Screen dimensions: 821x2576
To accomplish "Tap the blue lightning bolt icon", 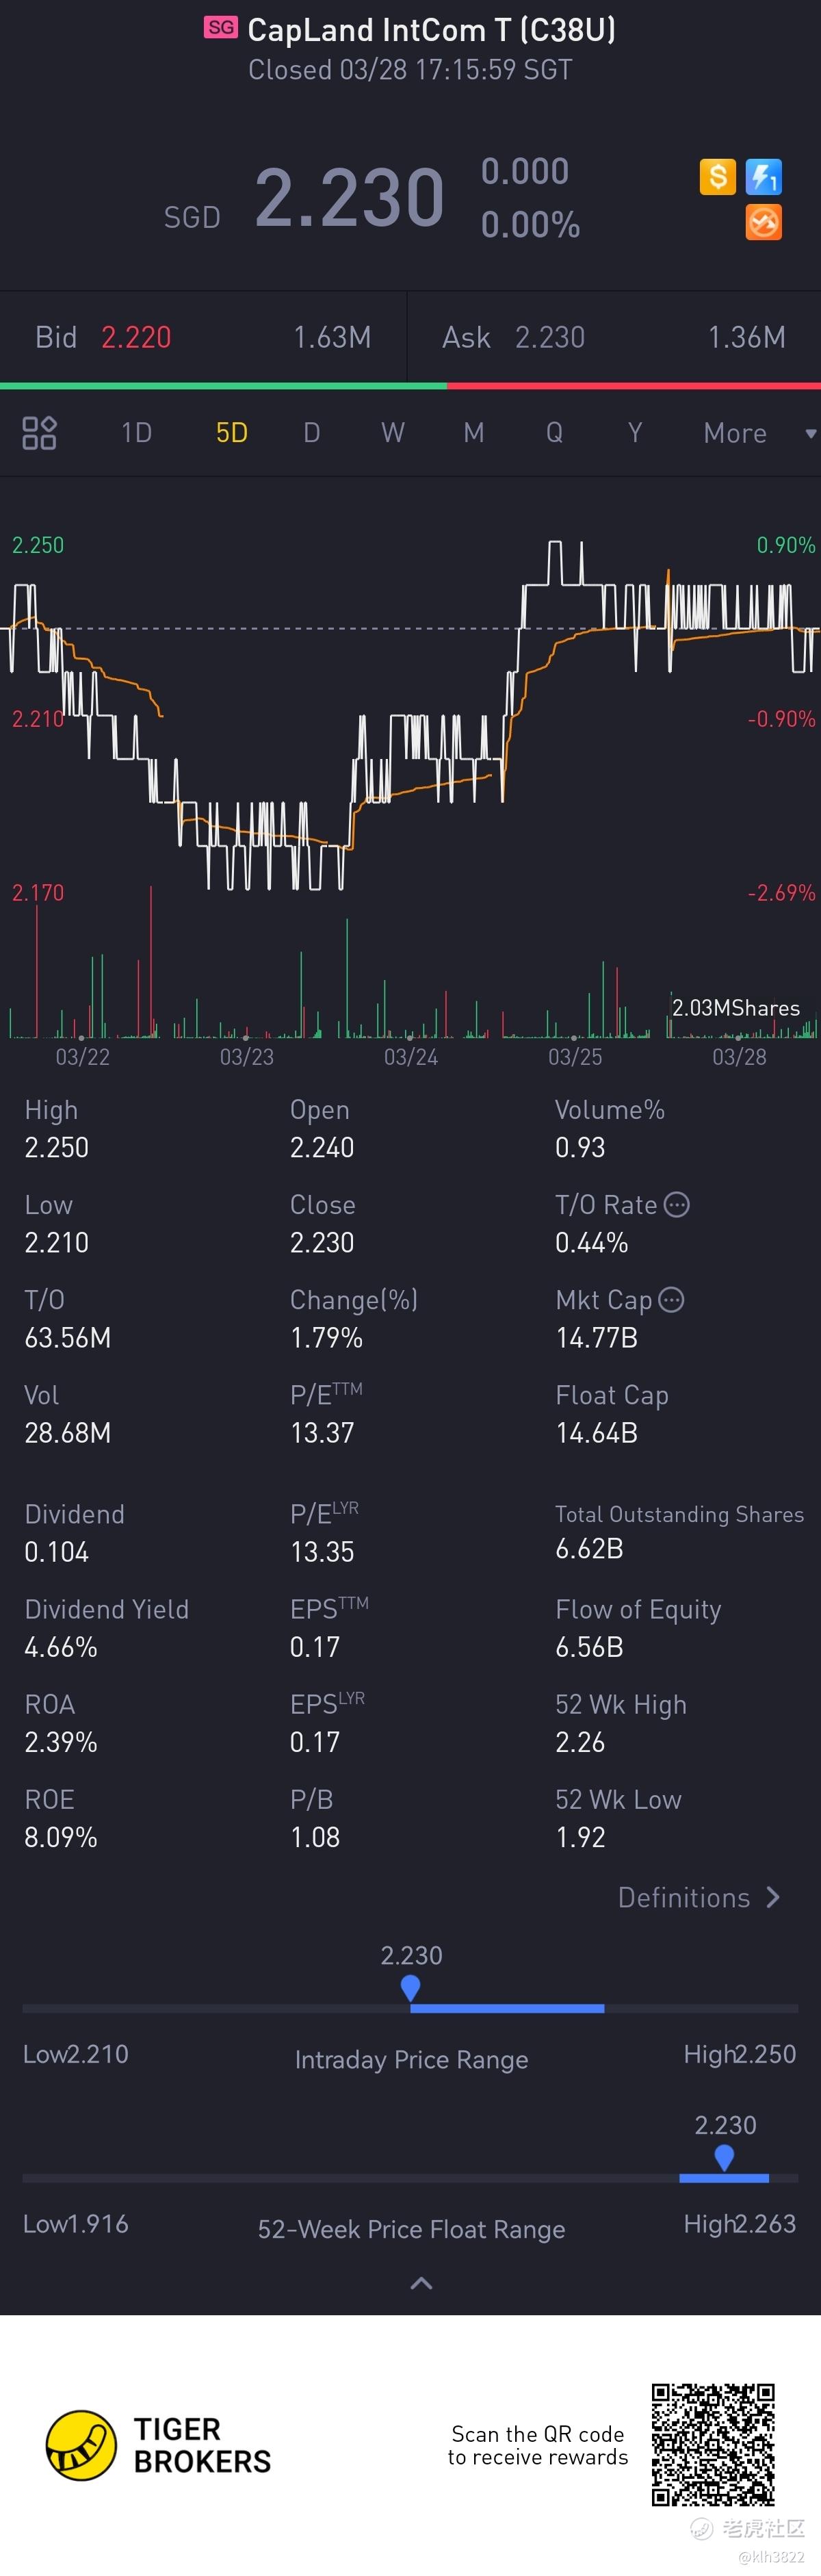I will tap(763, 177).
